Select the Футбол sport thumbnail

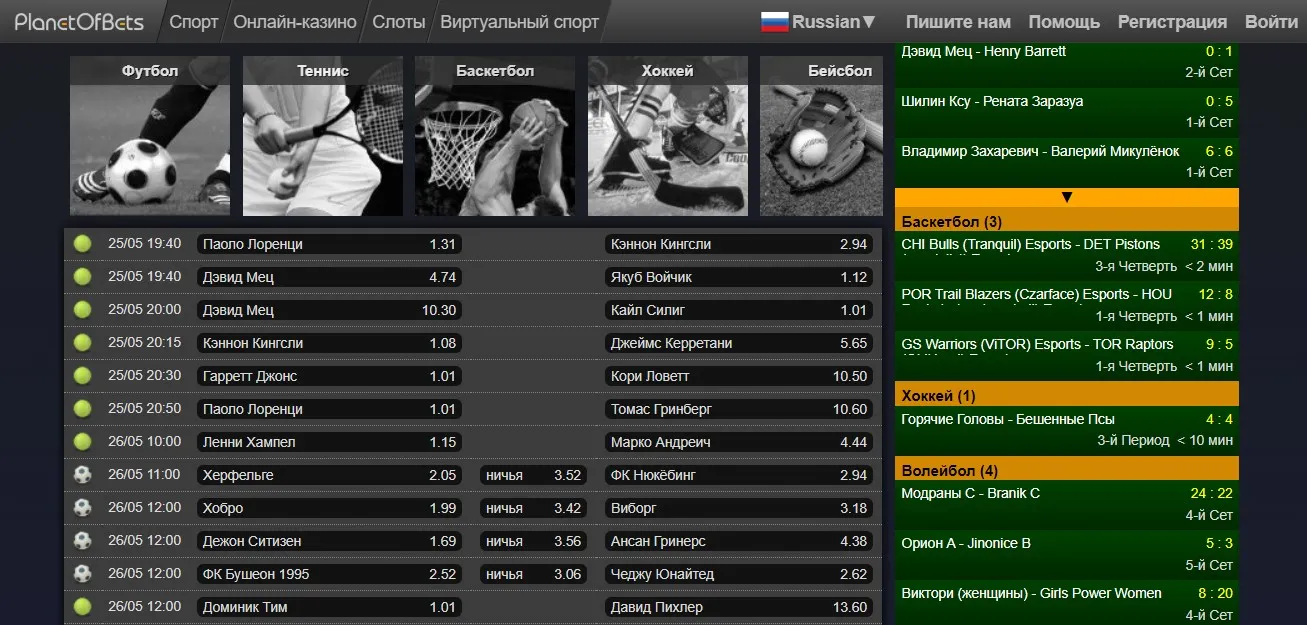(x=150, y=136)
